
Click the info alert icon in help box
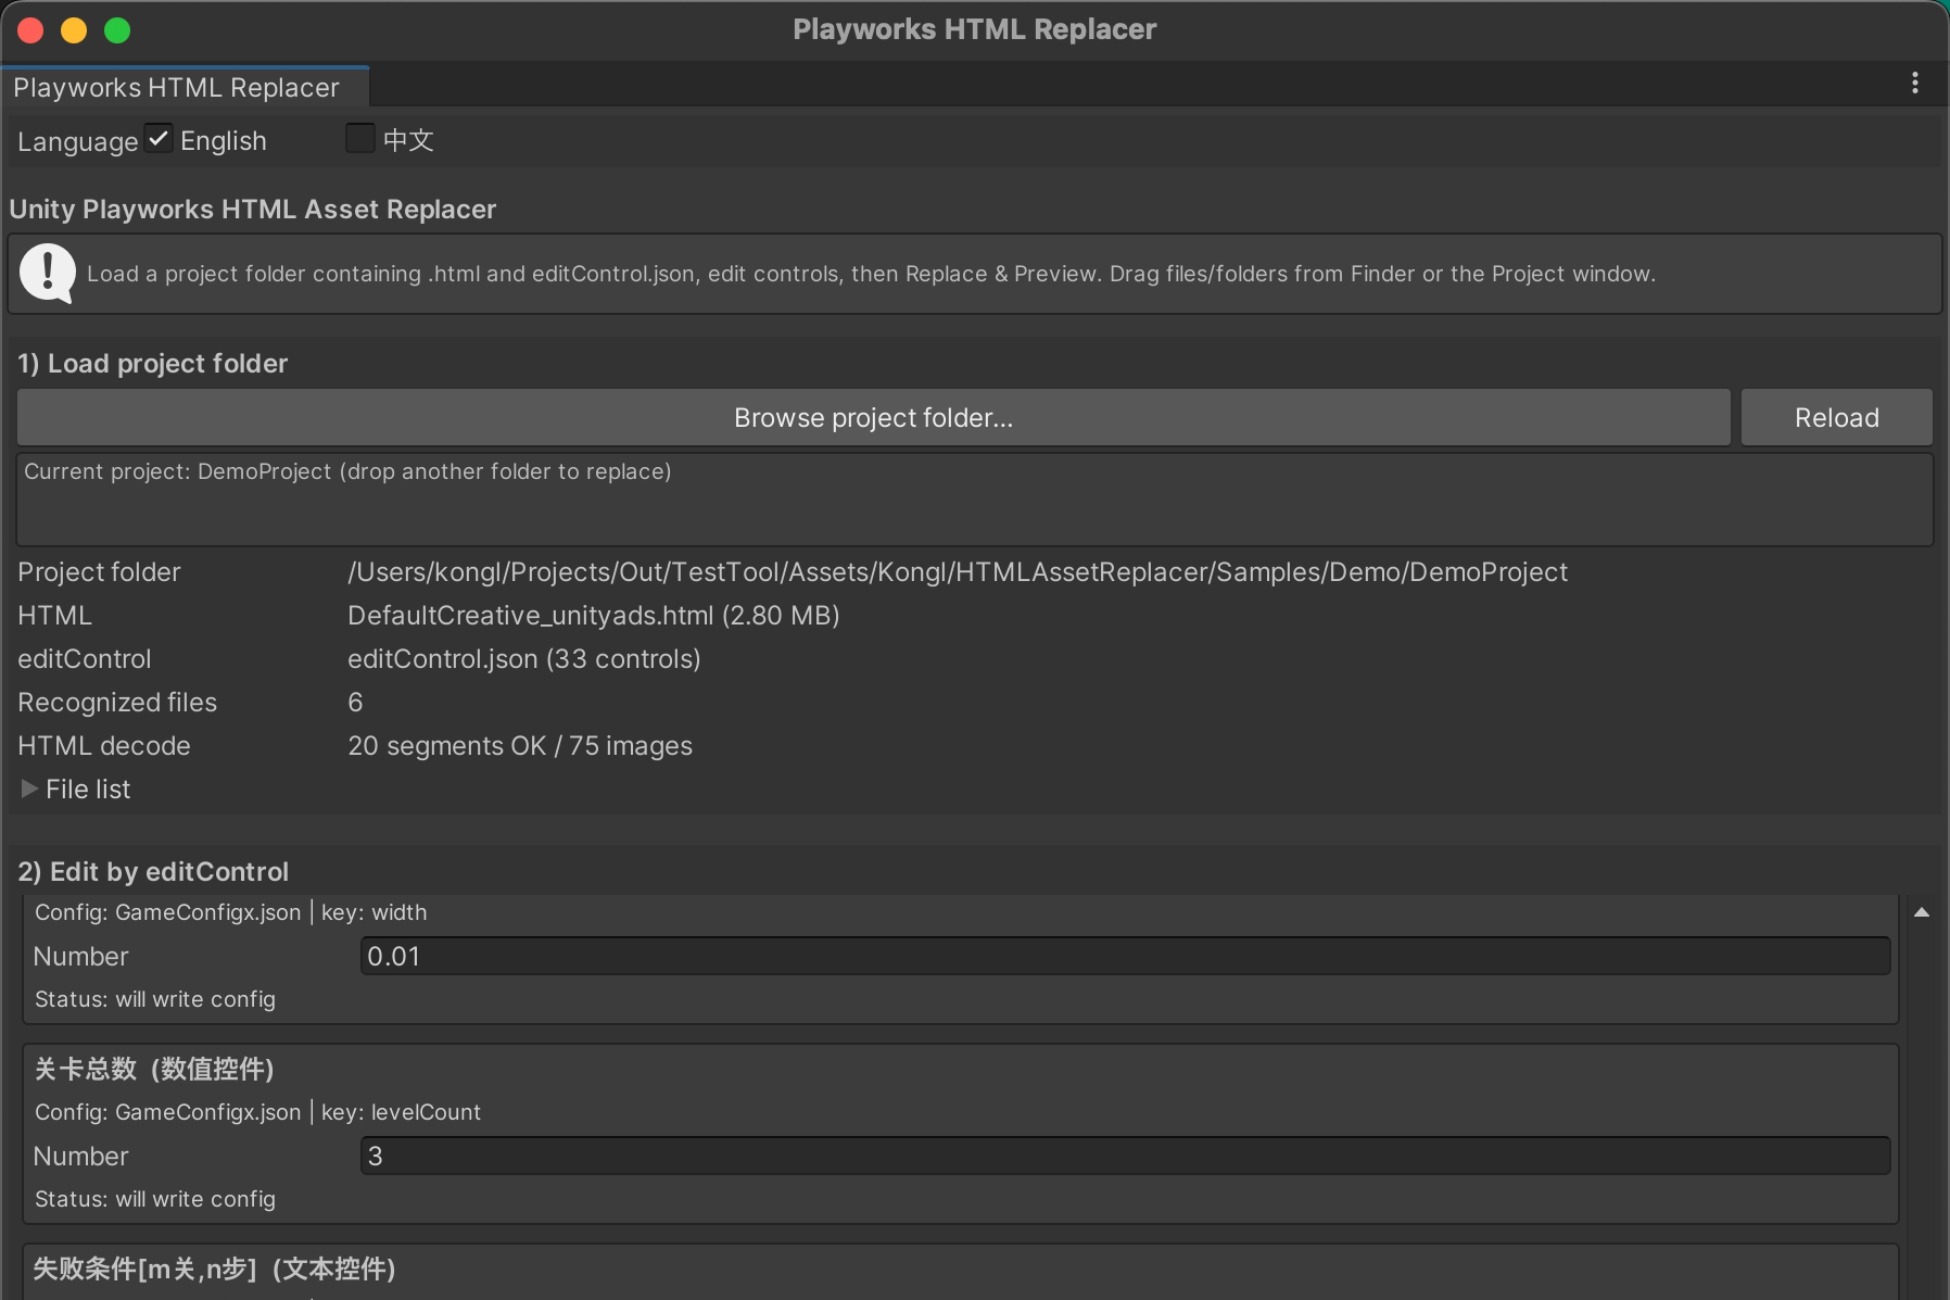pyautogui.click(x=47, y=273)
